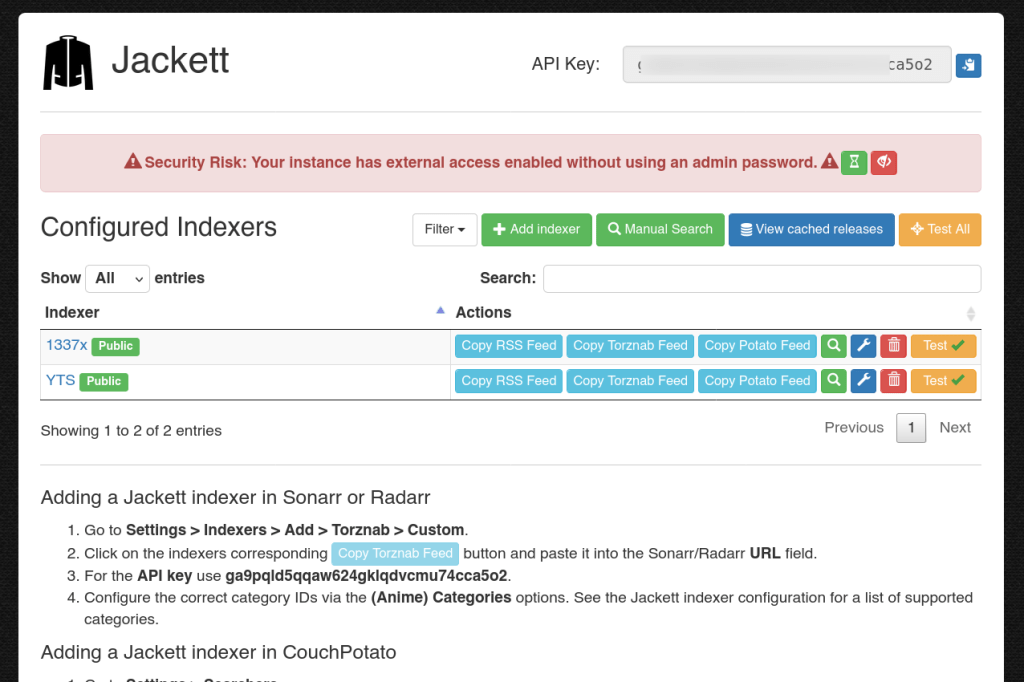Test the 1337x indexer

coord(944,346)
